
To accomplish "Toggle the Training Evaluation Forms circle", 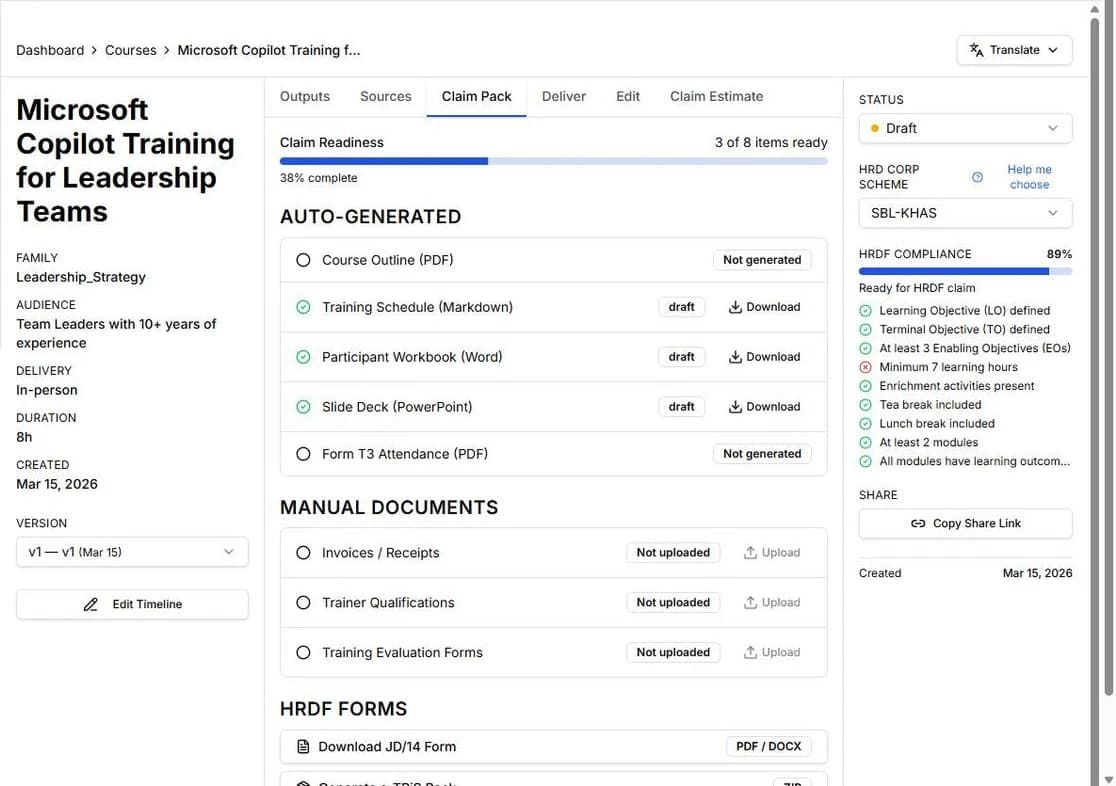I will tap(304, 653).
